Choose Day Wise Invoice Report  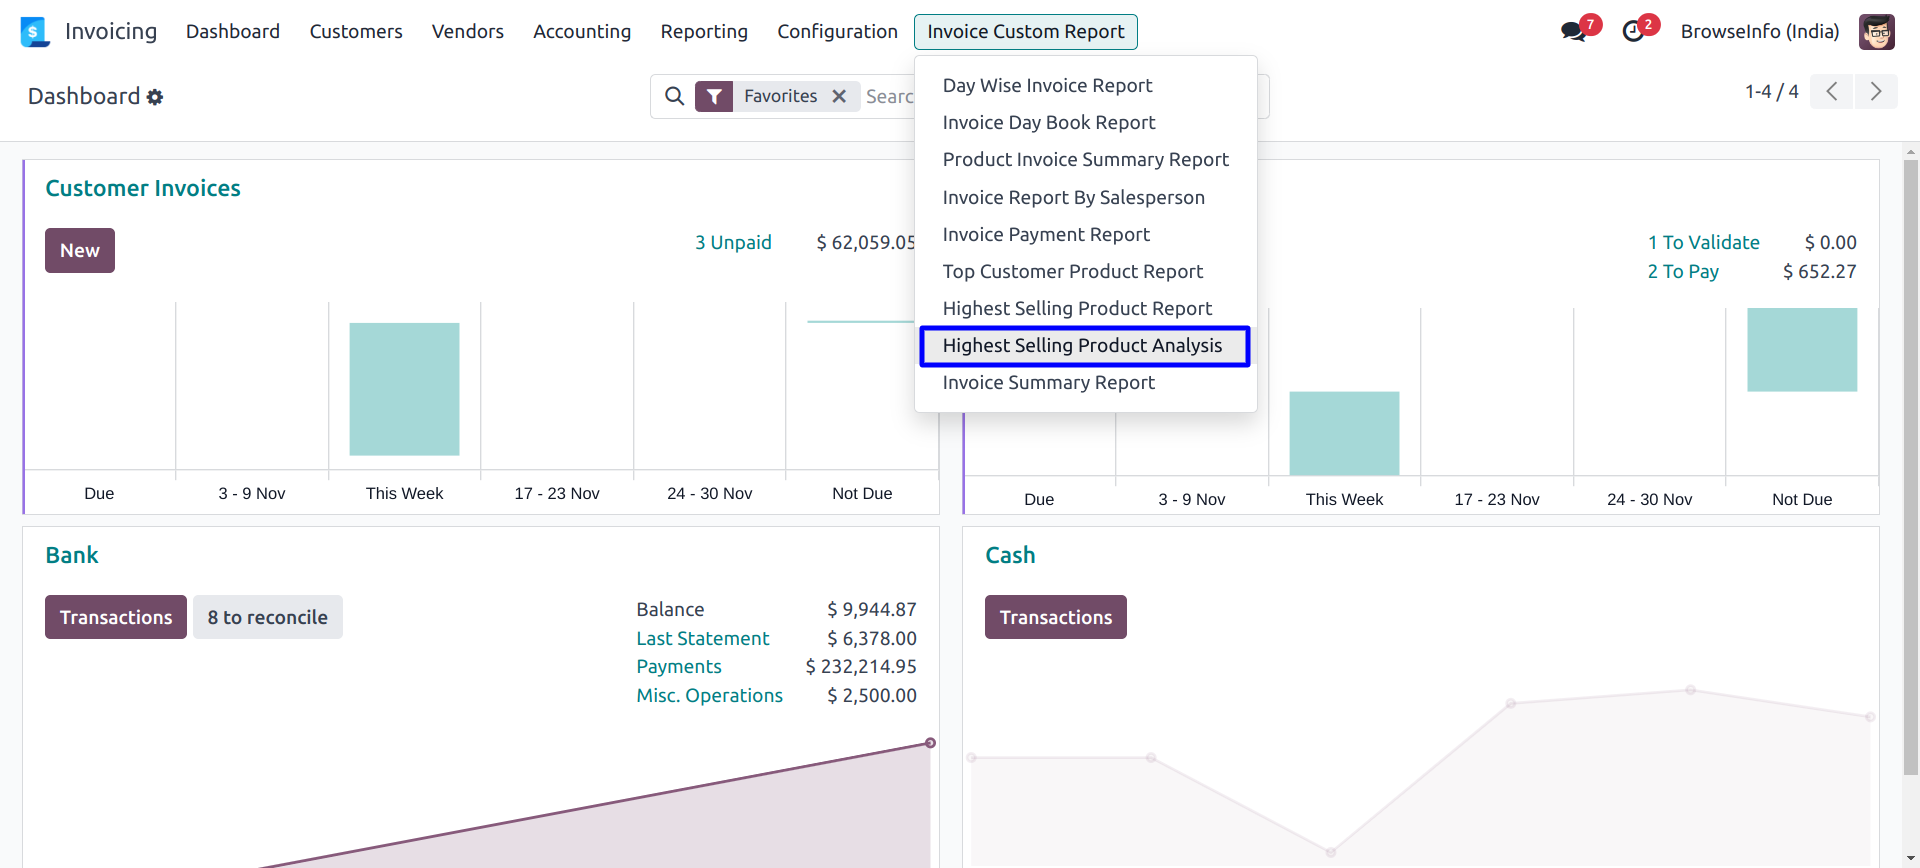[1047, 86]
